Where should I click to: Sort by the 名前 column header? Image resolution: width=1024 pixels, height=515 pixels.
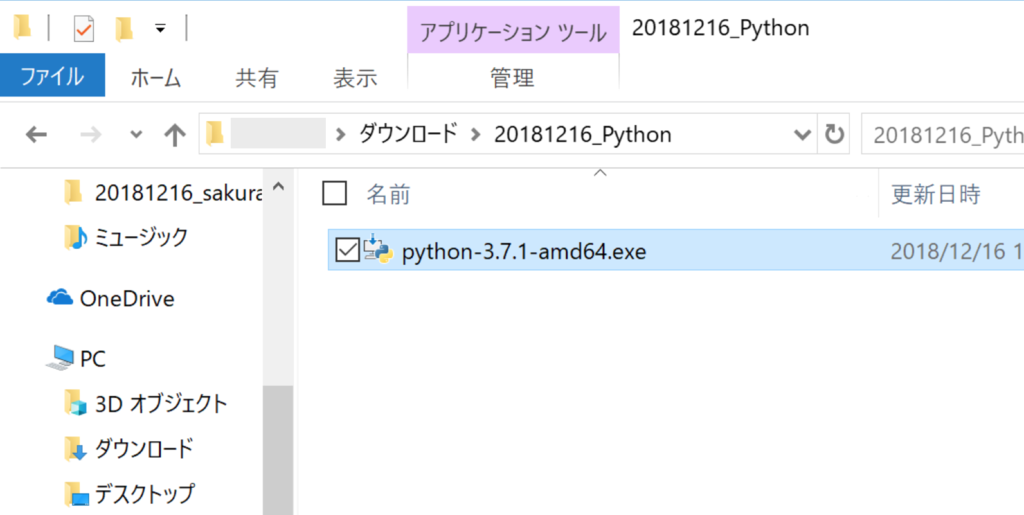tap(389, 195)
